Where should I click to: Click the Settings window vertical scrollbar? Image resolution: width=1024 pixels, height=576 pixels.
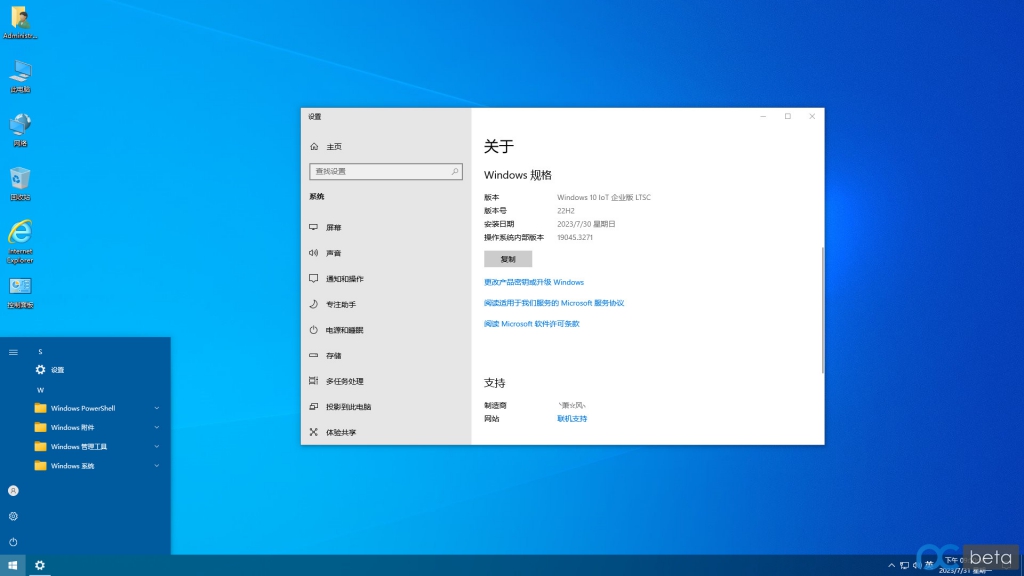point(822,310)
